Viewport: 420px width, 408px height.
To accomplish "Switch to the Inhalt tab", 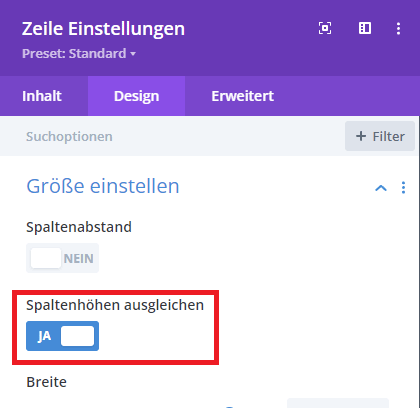I will click(42, 96).
